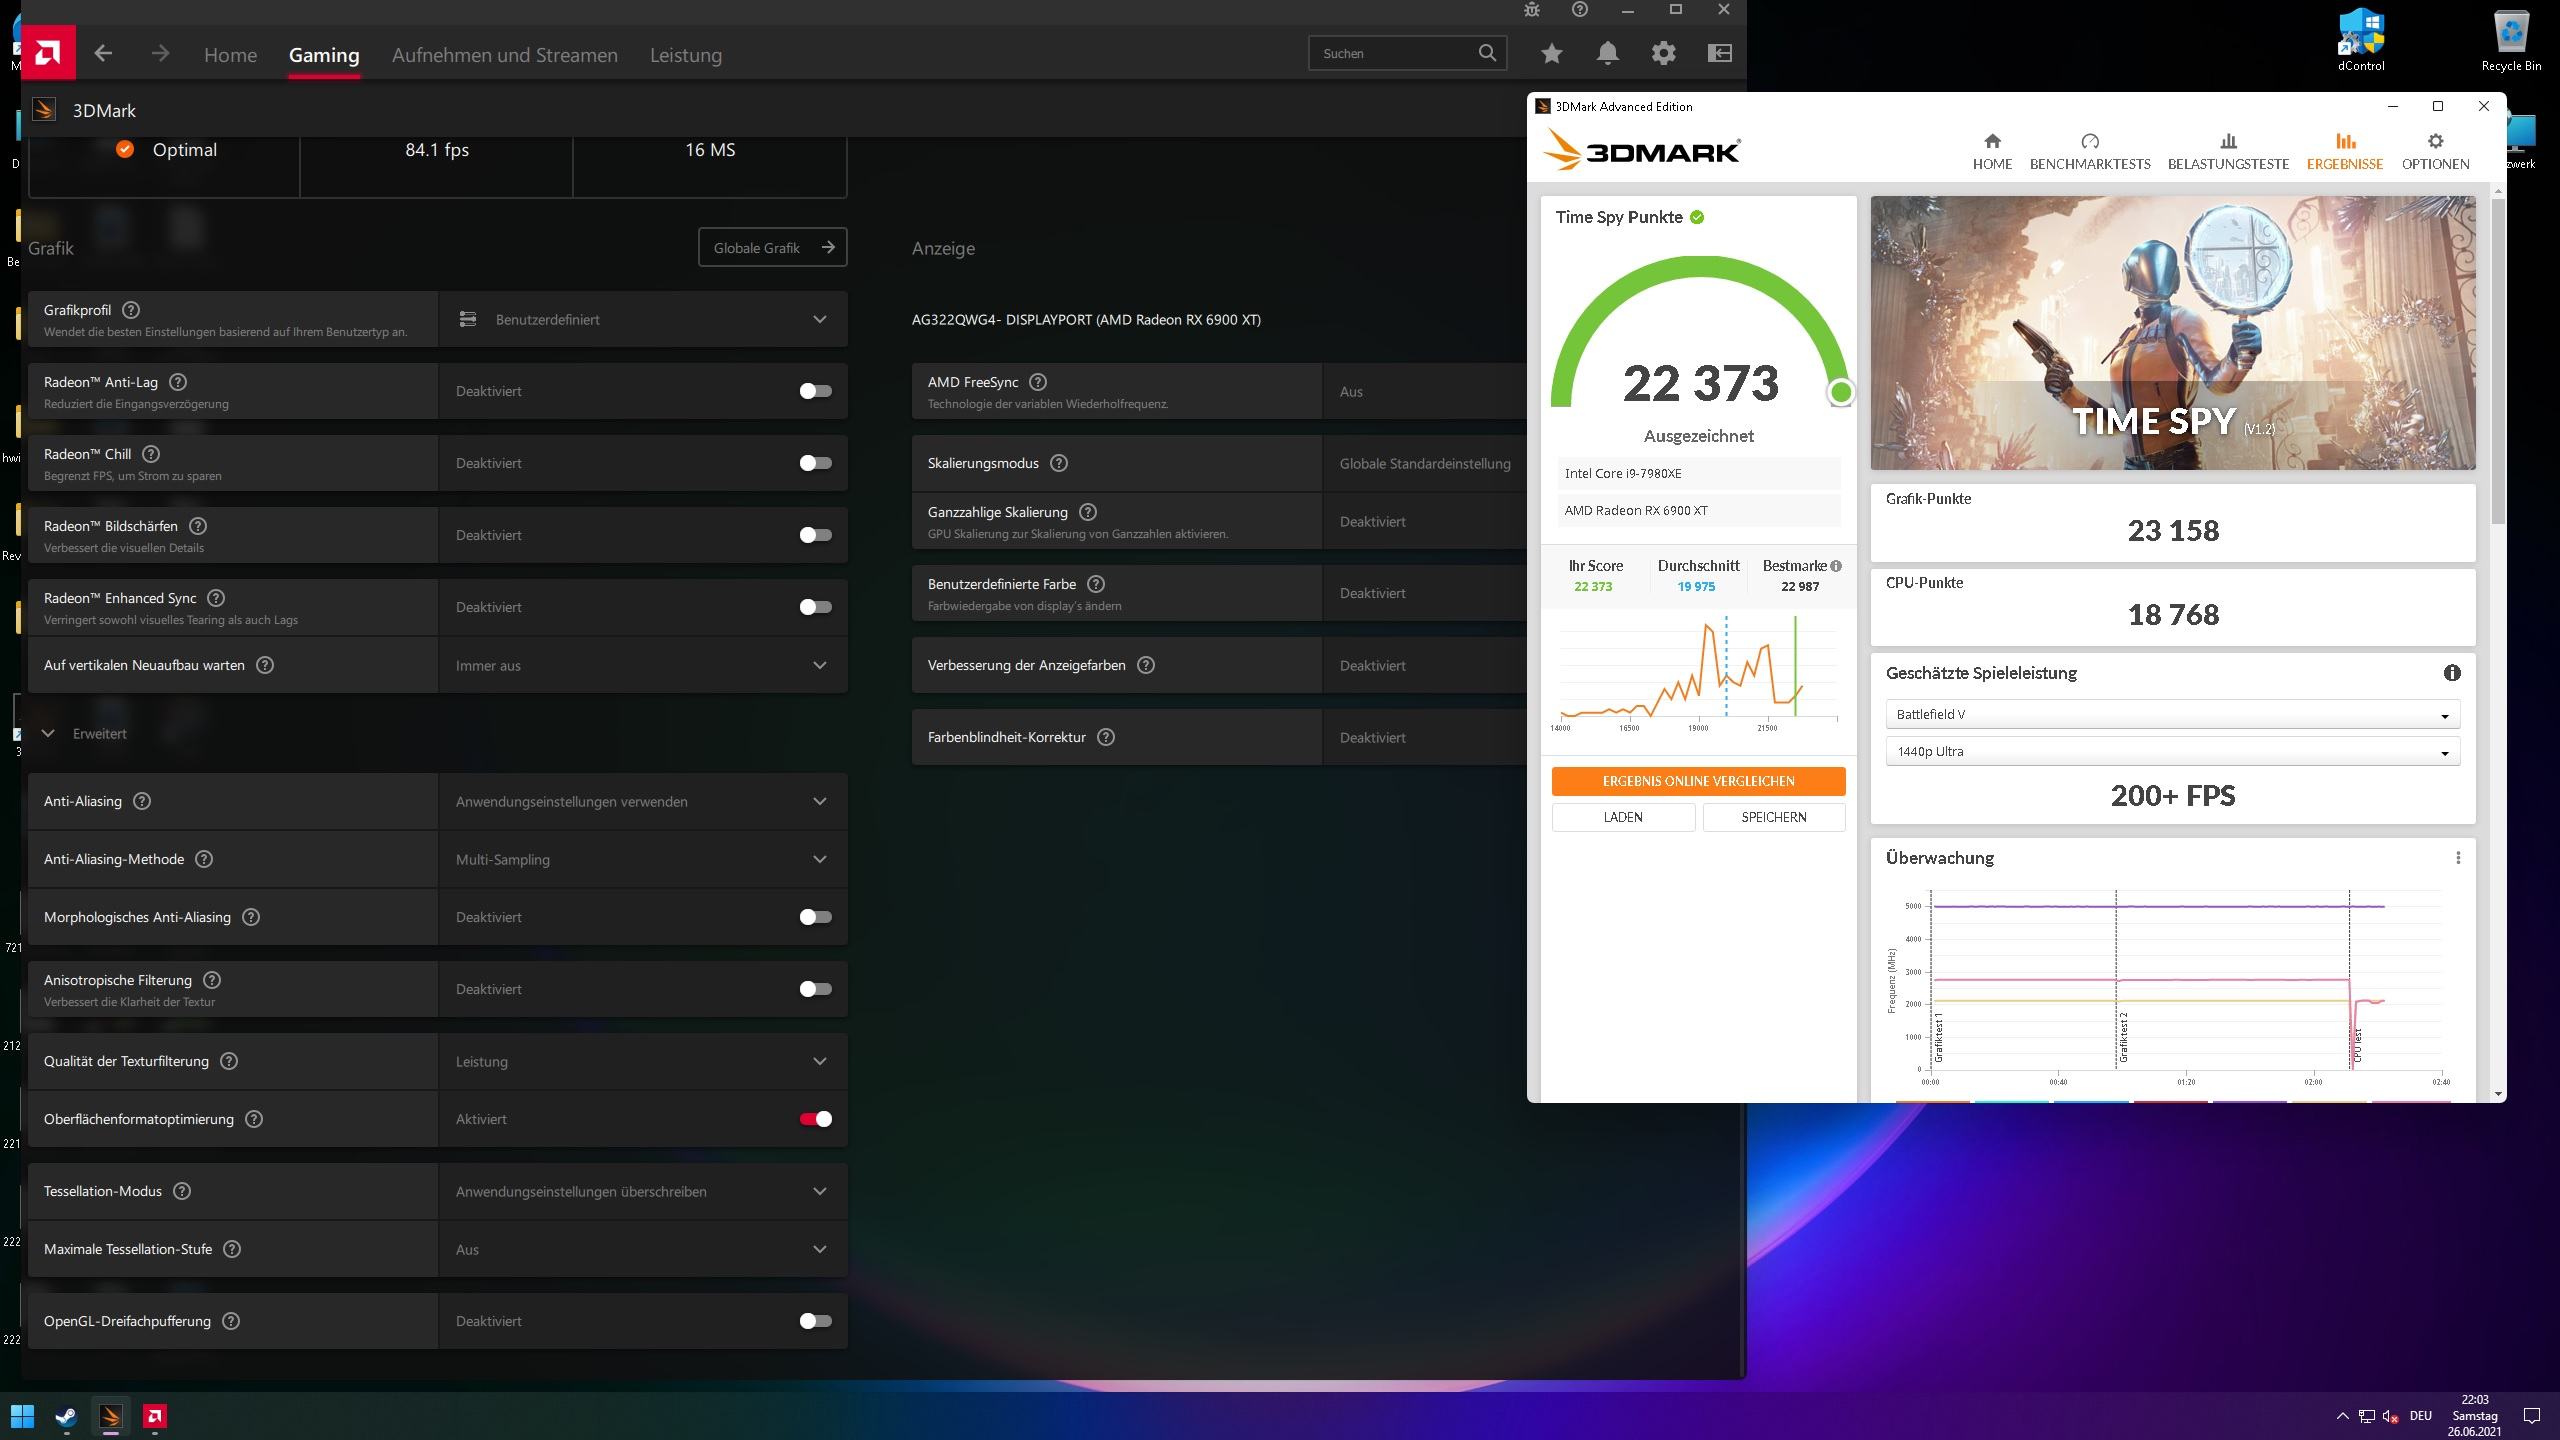Open the taskbar notification center

coord(2532,1416)
